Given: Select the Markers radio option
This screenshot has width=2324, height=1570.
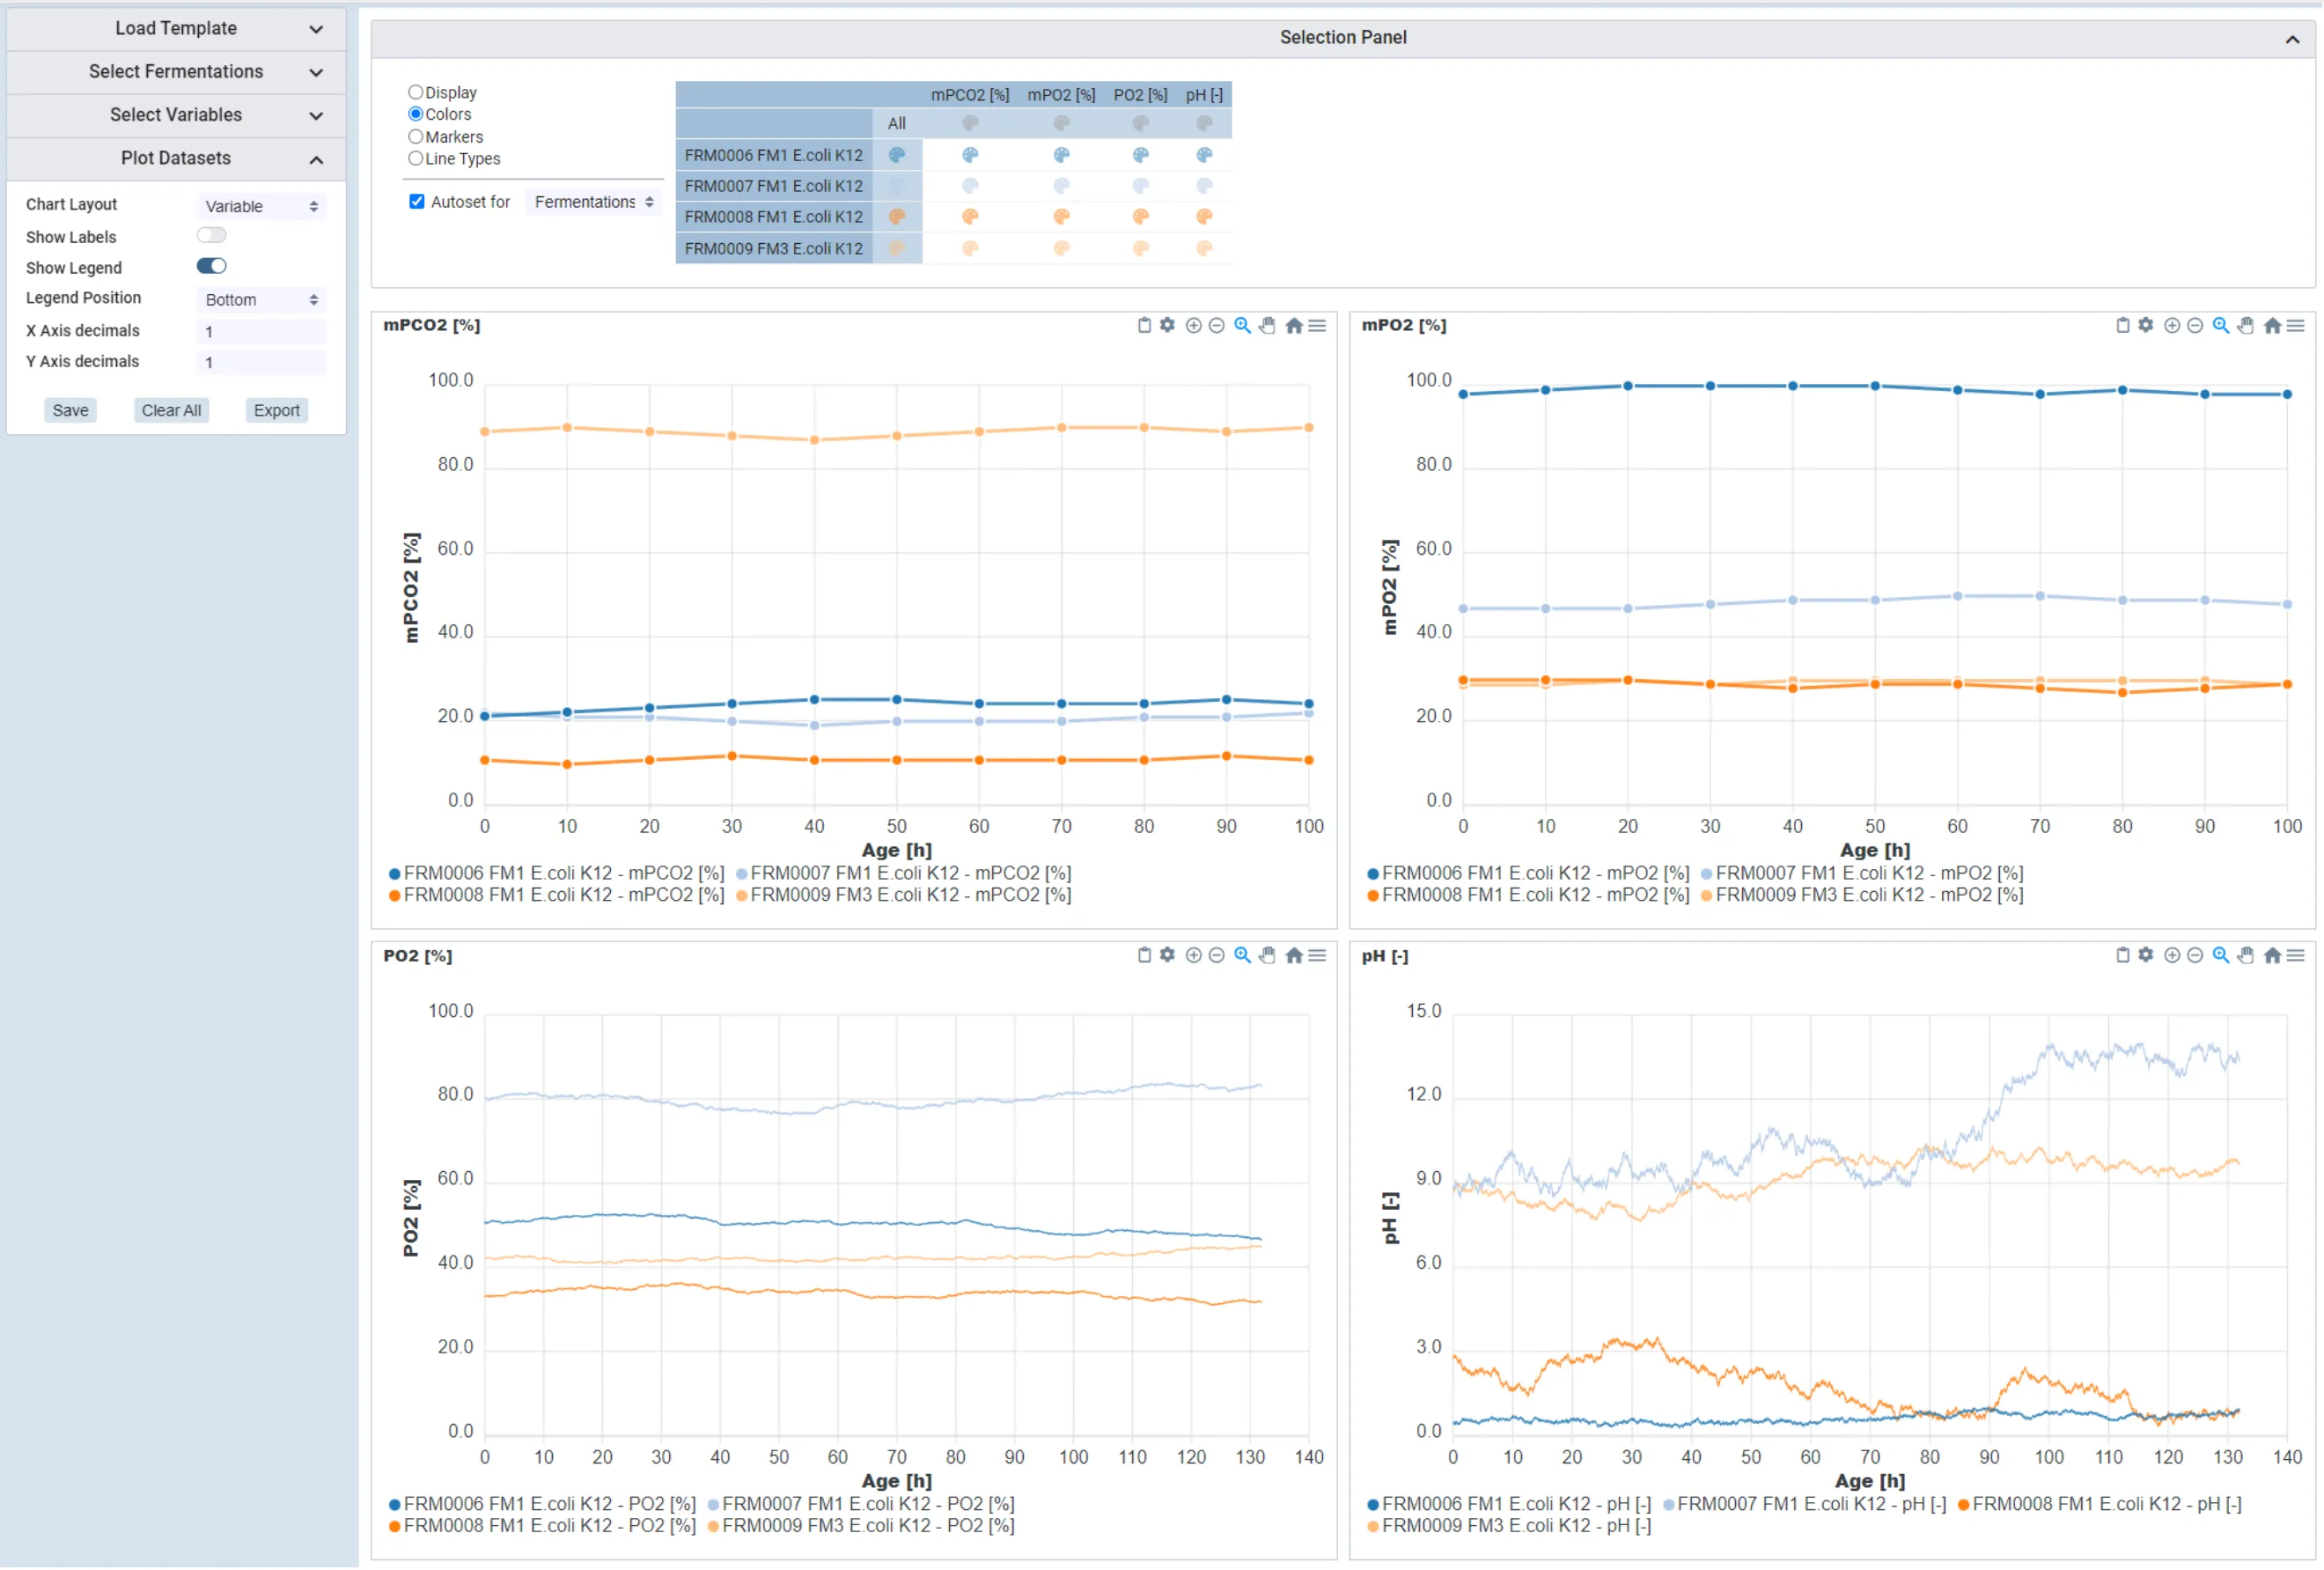Looking at the screenshot, I should pyautogui.click(x=415, y=136).
